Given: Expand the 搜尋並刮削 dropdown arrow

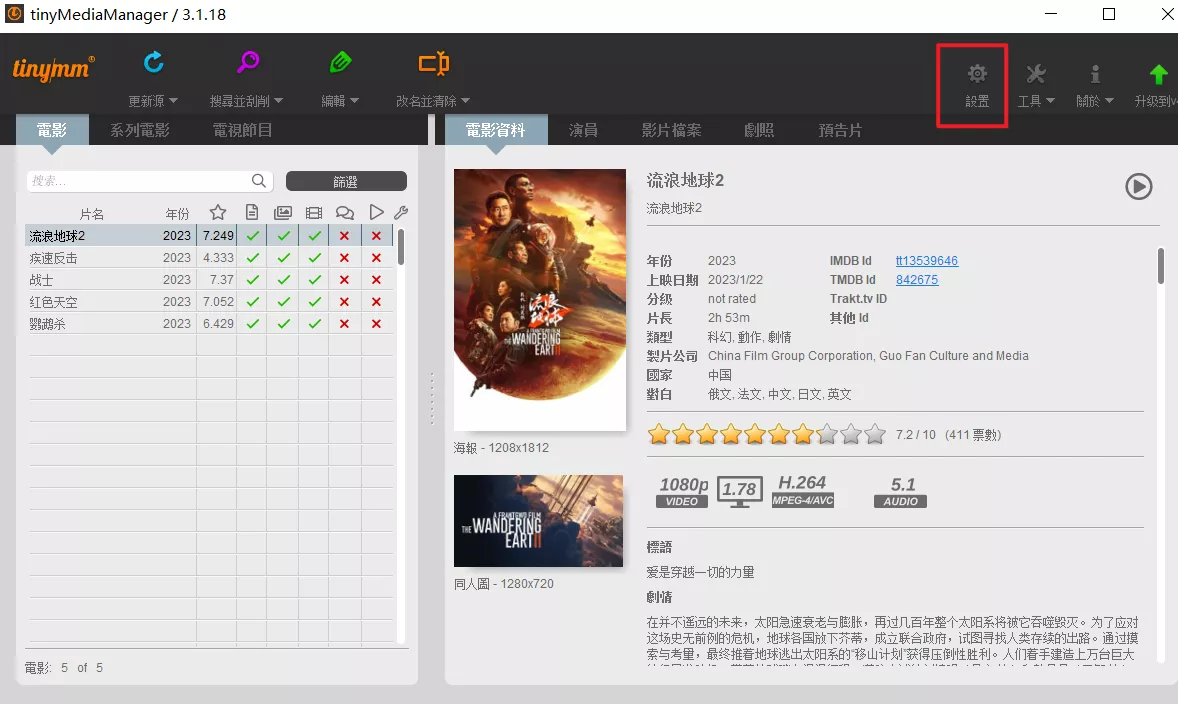Looking at the screenshot, I should click(279, 101).
